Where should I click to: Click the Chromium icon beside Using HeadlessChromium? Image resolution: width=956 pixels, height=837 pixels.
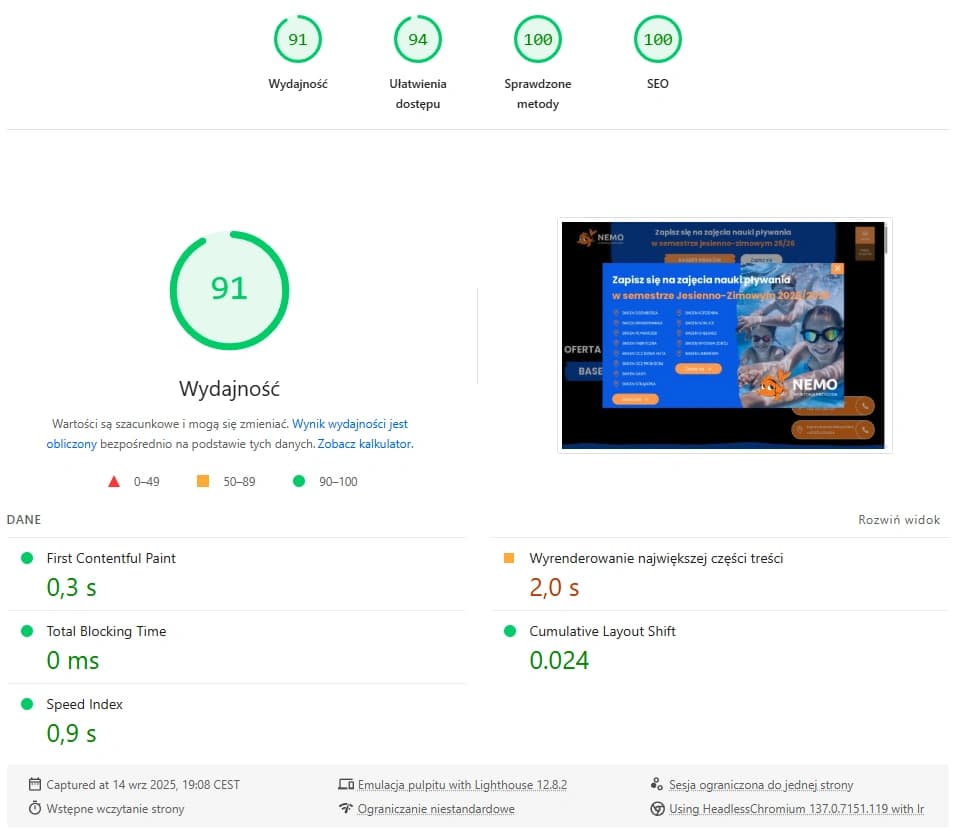point(658,809)
